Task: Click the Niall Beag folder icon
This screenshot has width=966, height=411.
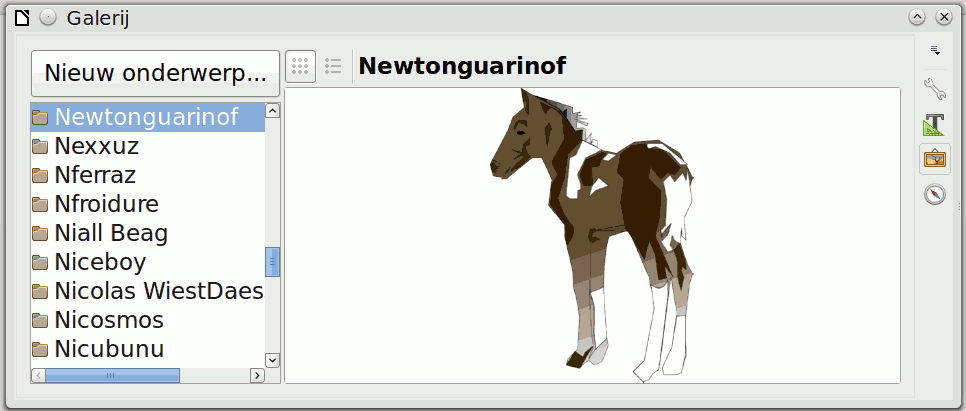Action: [x=40, y=234]
